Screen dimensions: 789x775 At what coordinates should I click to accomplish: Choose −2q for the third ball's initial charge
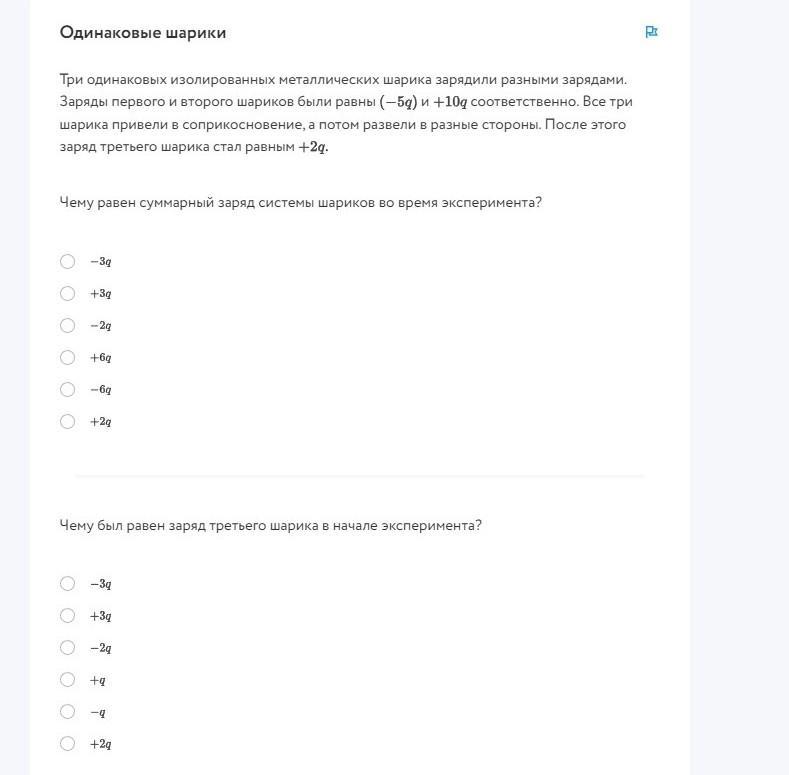68,648
